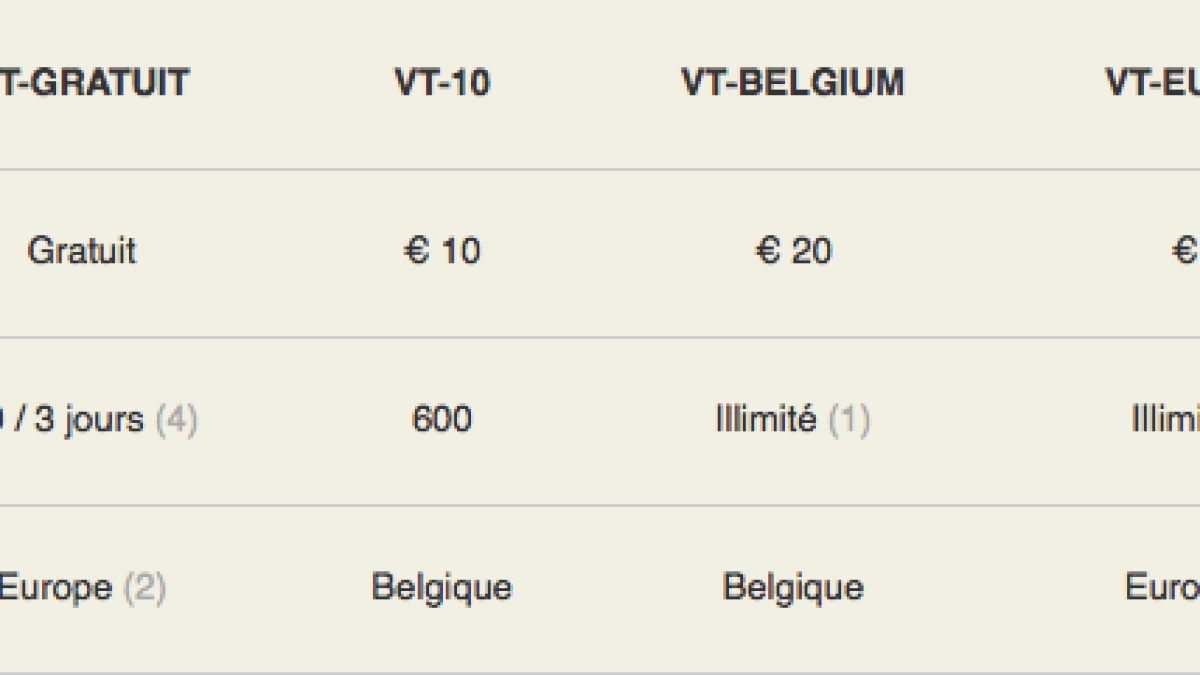Open footnote (1) next to Illimité
Viewport: 1200px width, 675px height.
point(849,419)
